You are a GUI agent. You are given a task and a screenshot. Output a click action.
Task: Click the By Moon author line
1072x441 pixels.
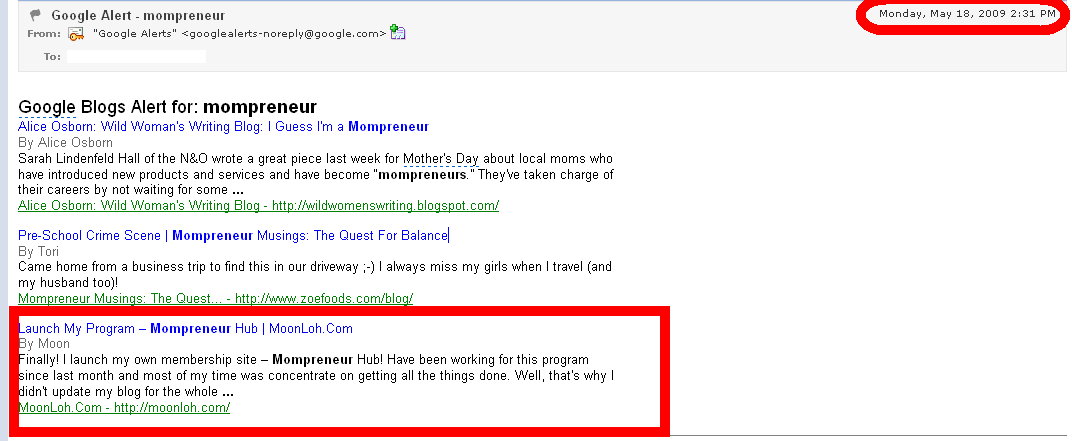pyautogui.click(x=44, y=344)
